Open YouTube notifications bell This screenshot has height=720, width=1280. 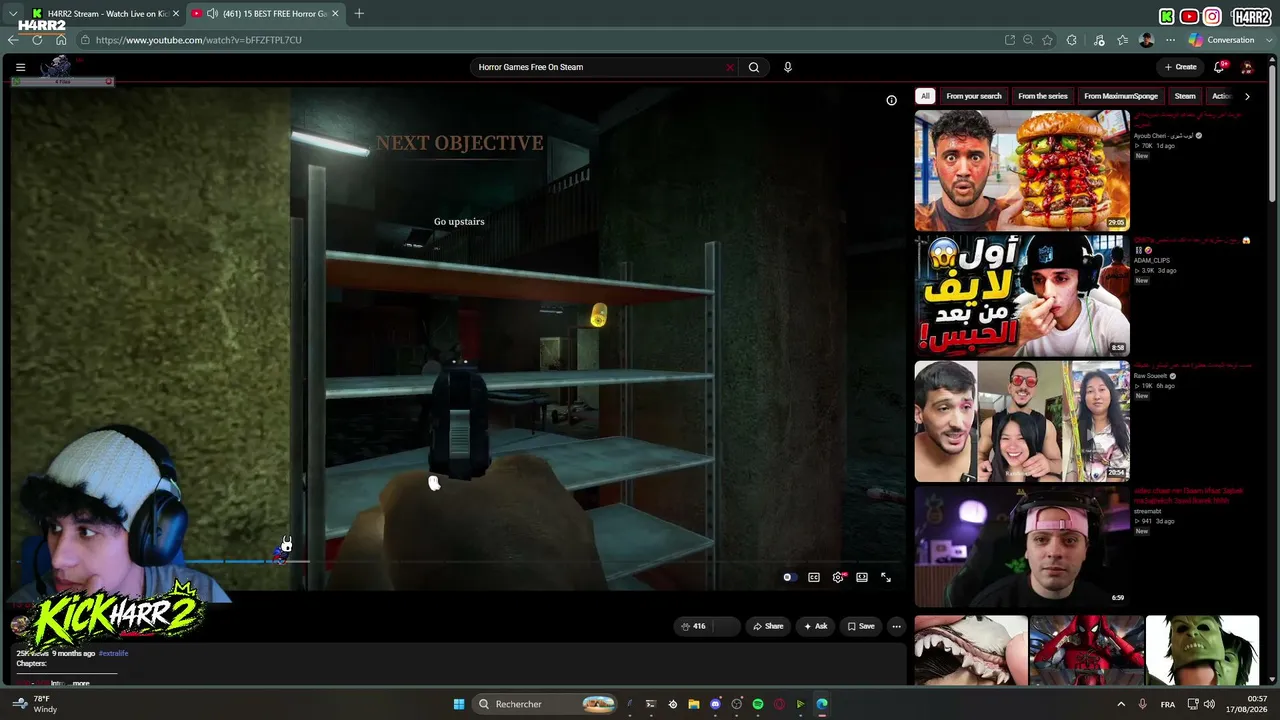click(1219, 67)
